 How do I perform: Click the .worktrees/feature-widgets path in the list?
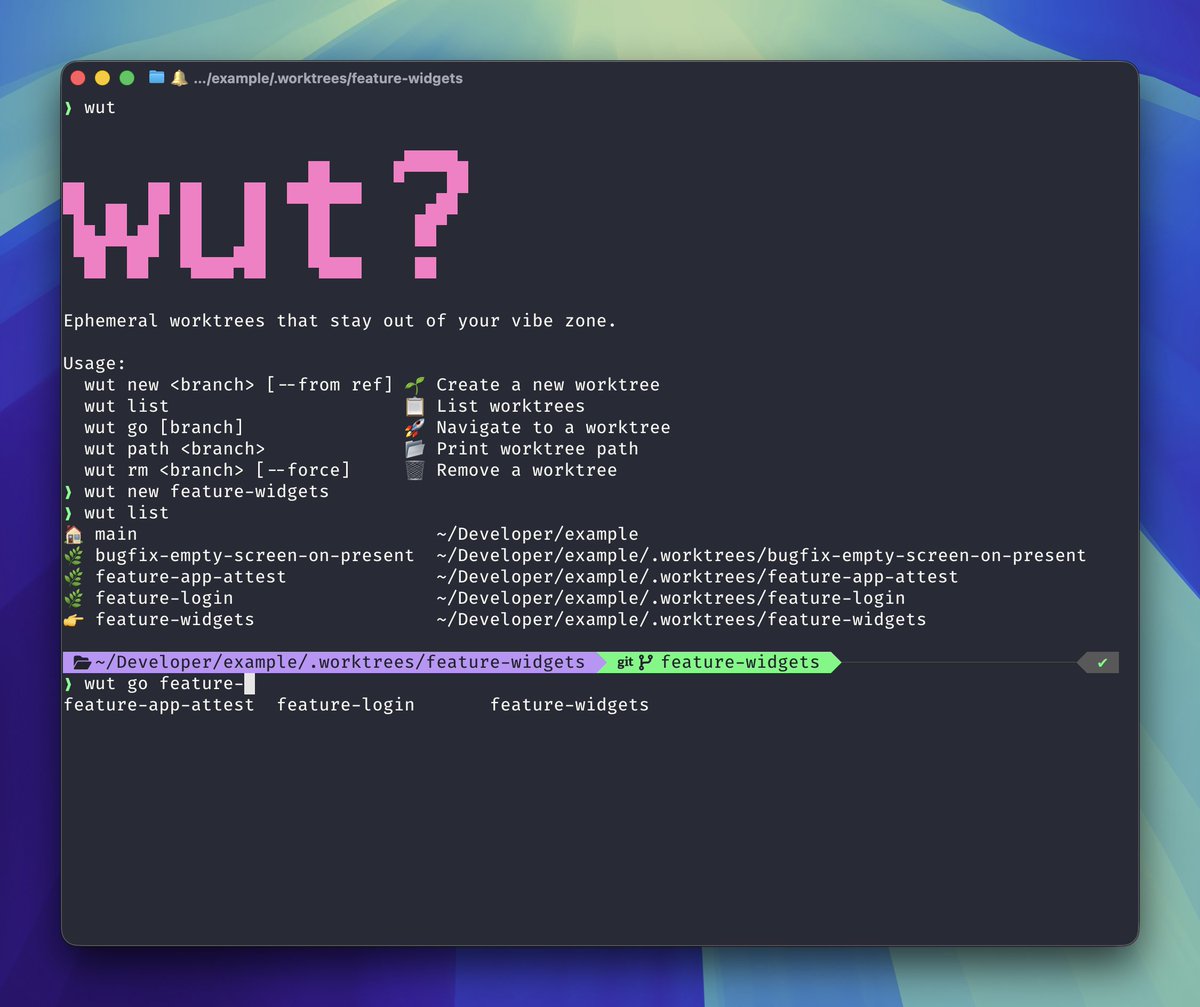pos(681,619)
